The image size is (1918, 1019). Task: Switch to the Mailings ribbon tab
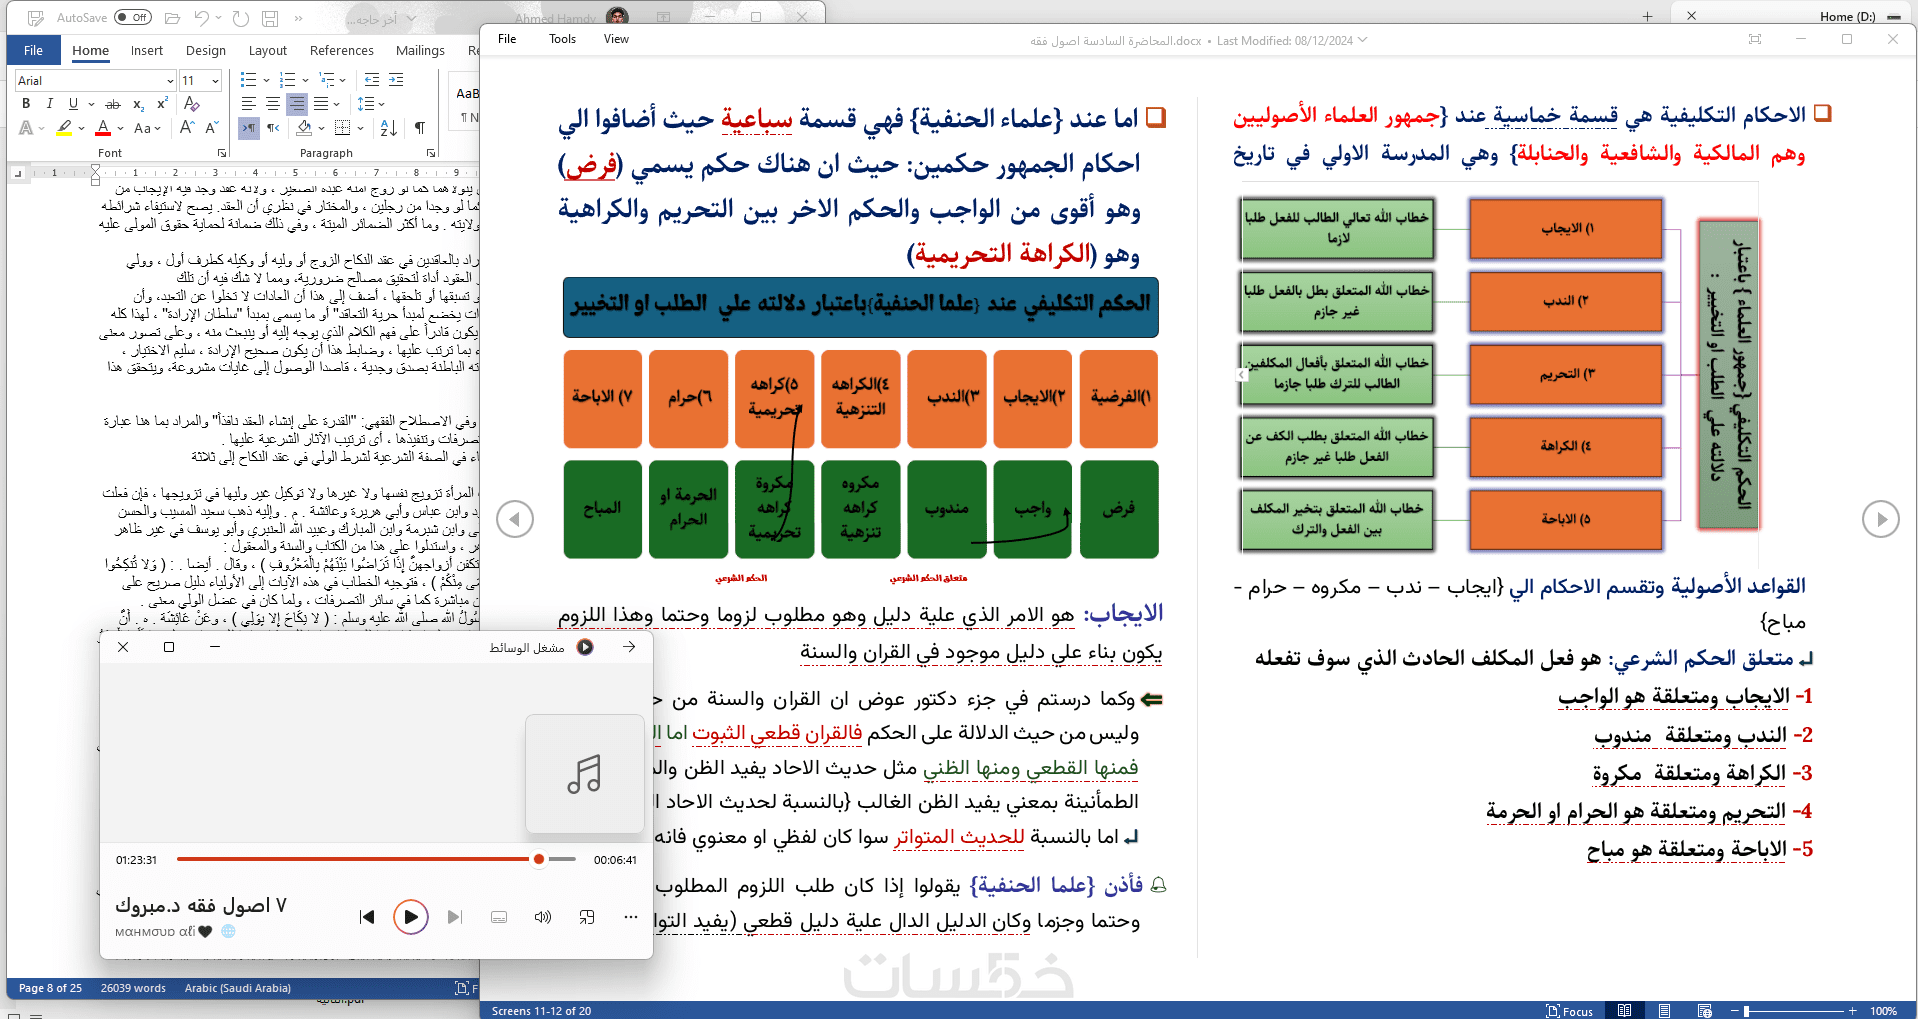tap(420, 50)
